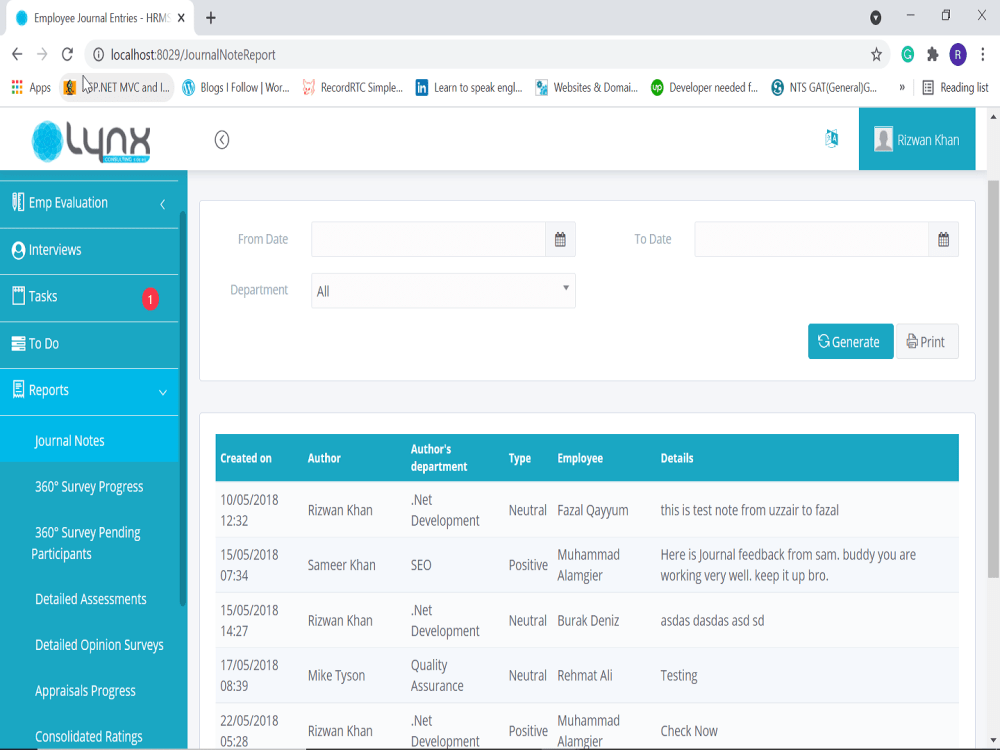Screen dimensions: 1000x750
Task: Collapse the sidebar with the circled arrow icon
Action: 221,140
